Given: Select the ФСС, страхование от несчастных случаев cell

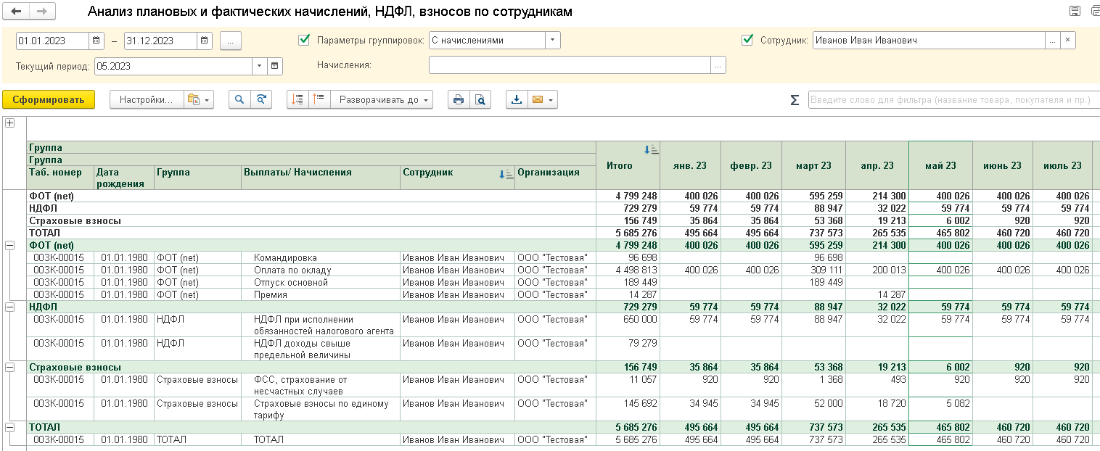Looking at the screenshot, I should pyautogui.click(x=321, y=385).
